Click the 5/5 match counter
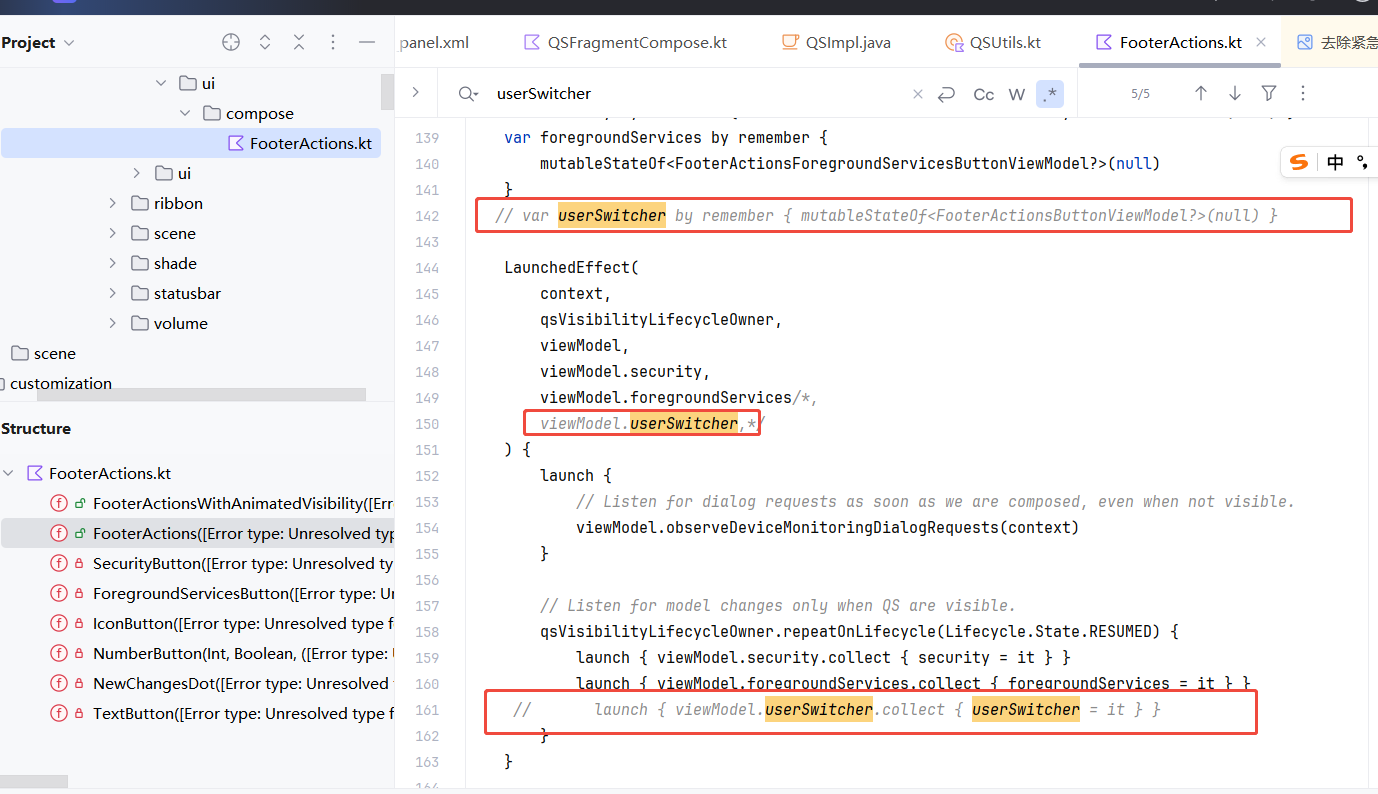Image resolution: width=1378 pixels, height=794 pixels. point(1140,93)
